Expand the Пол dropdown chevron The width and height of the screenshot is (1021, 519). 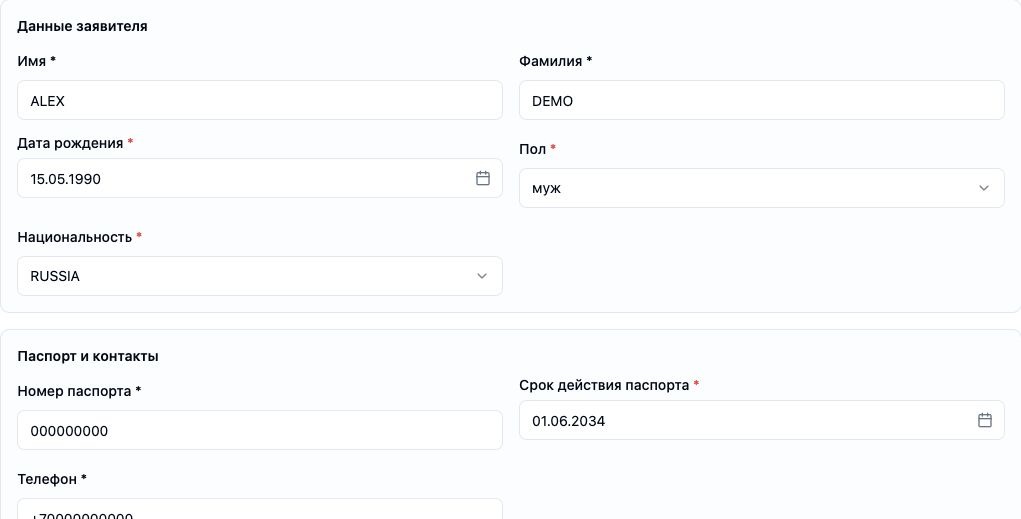[984, 188]
